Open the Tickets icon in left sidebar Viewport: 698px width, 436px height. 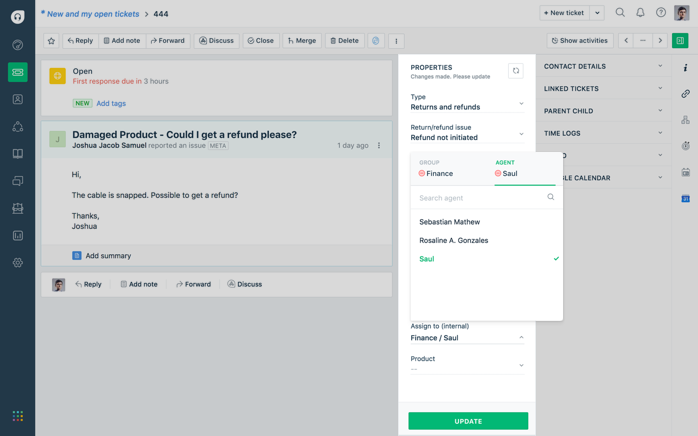tap(17, 72)
